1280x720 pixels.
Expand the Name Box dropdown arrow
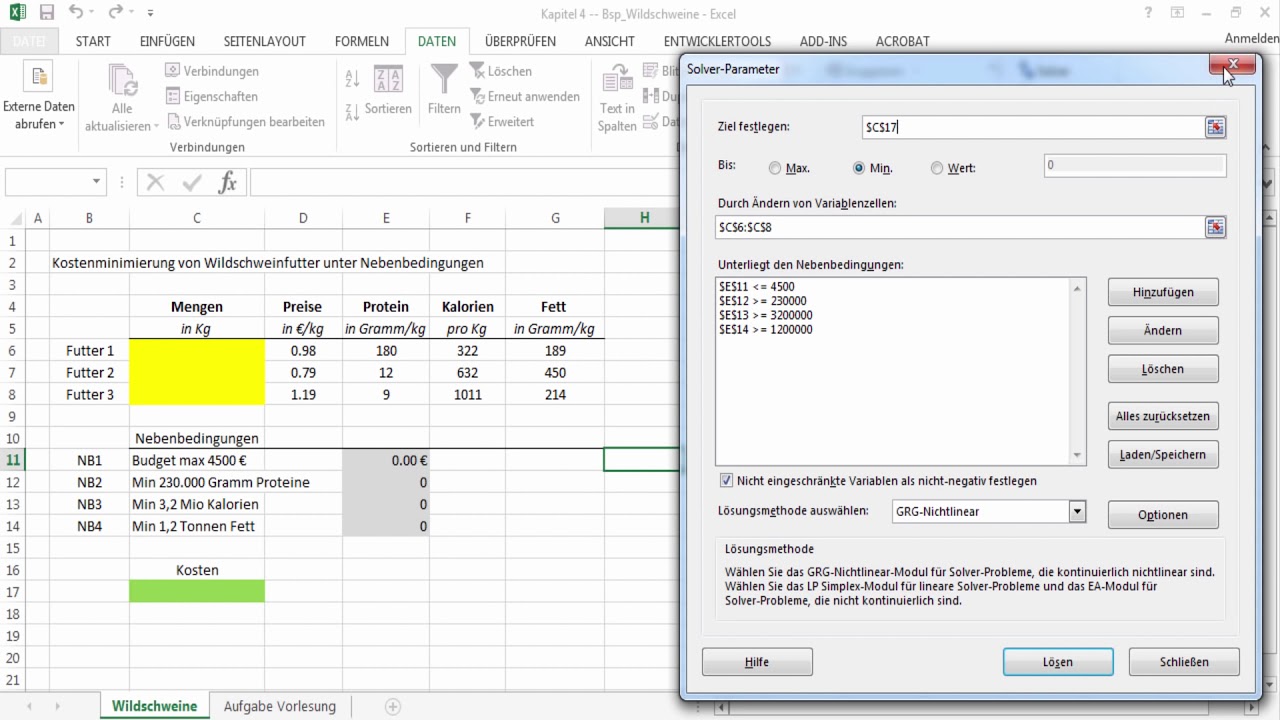click(x=97, y=182)
